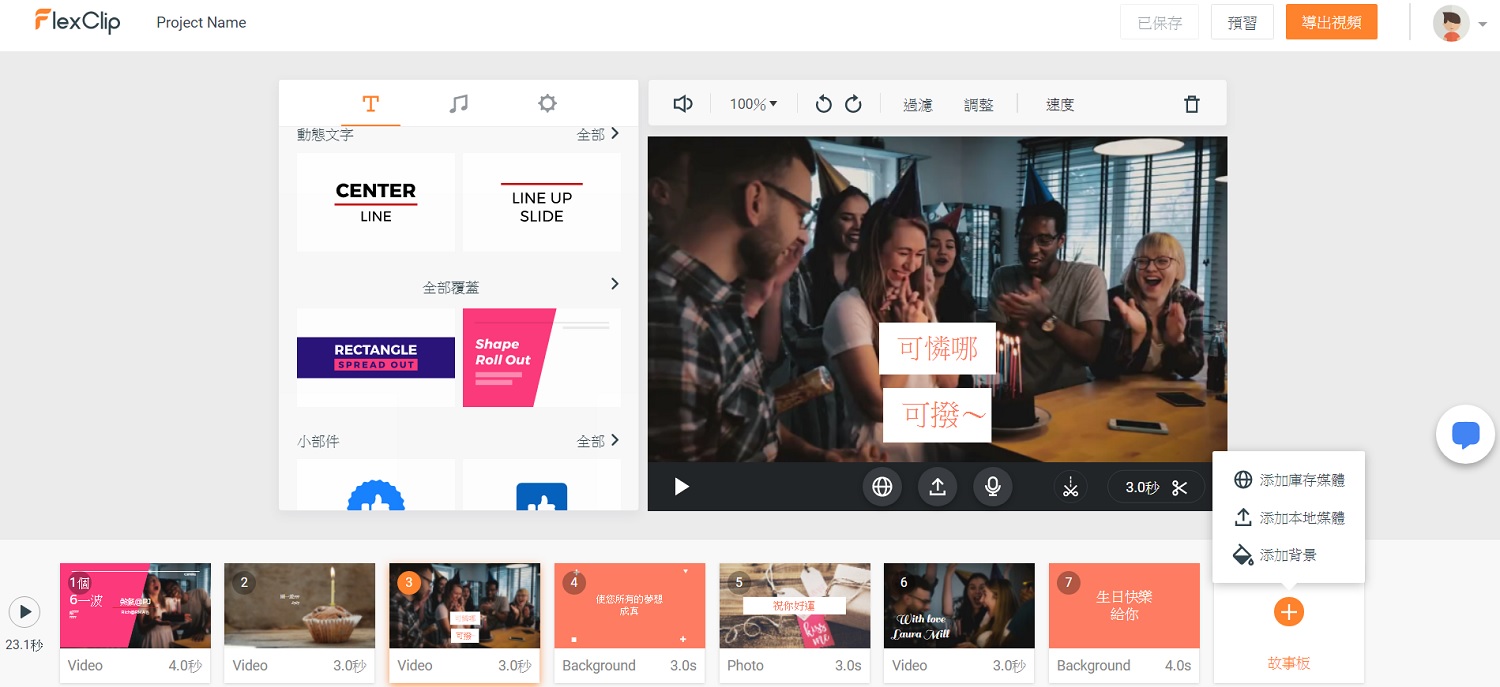Select storyboard clip 6 thumbnail
The height and width of the screenshot is (687, 1500).
coord(959,605)
